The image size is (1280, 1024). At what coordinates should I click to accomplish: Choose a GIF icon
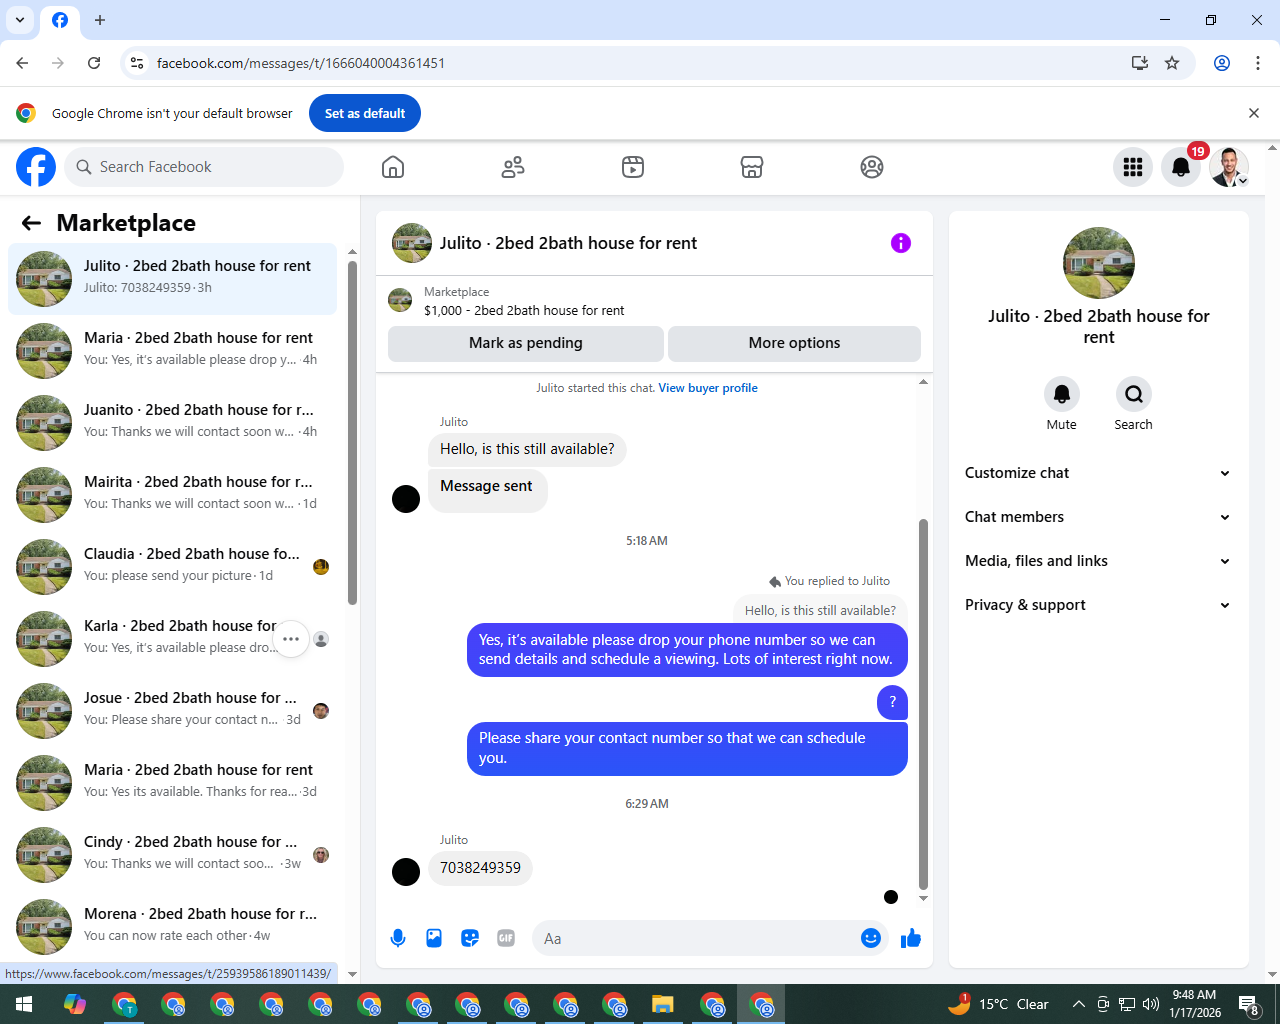coord(506,938)
